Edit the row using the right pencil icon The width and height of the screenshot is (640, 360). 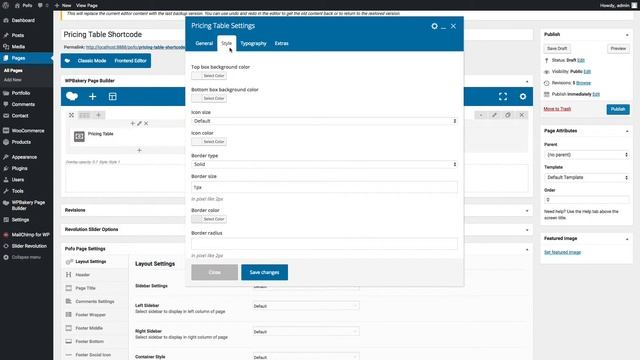494,115
